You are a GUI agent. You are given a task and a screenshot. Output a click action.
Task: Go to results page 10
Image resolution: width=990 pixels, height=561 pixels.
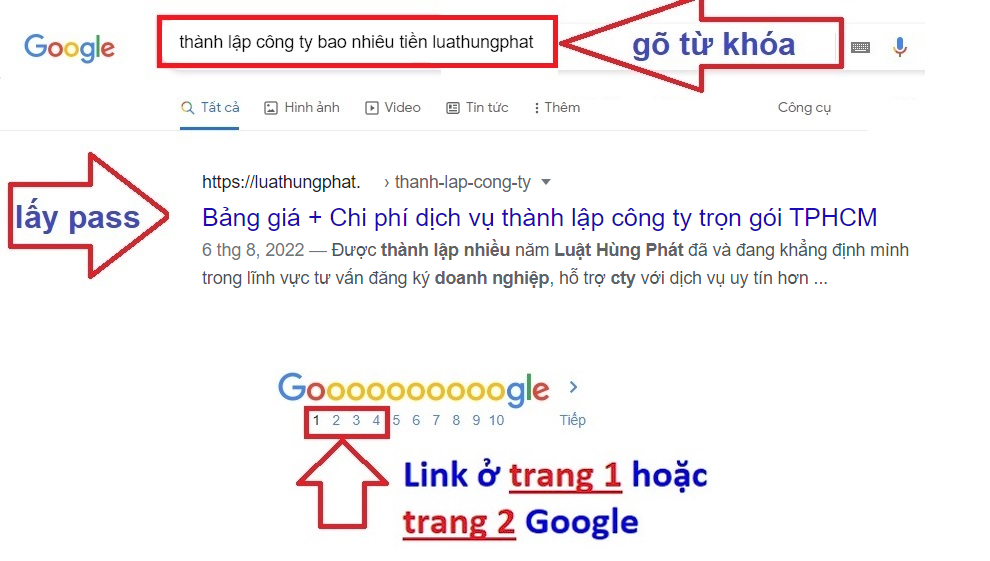tap(496, 420)
